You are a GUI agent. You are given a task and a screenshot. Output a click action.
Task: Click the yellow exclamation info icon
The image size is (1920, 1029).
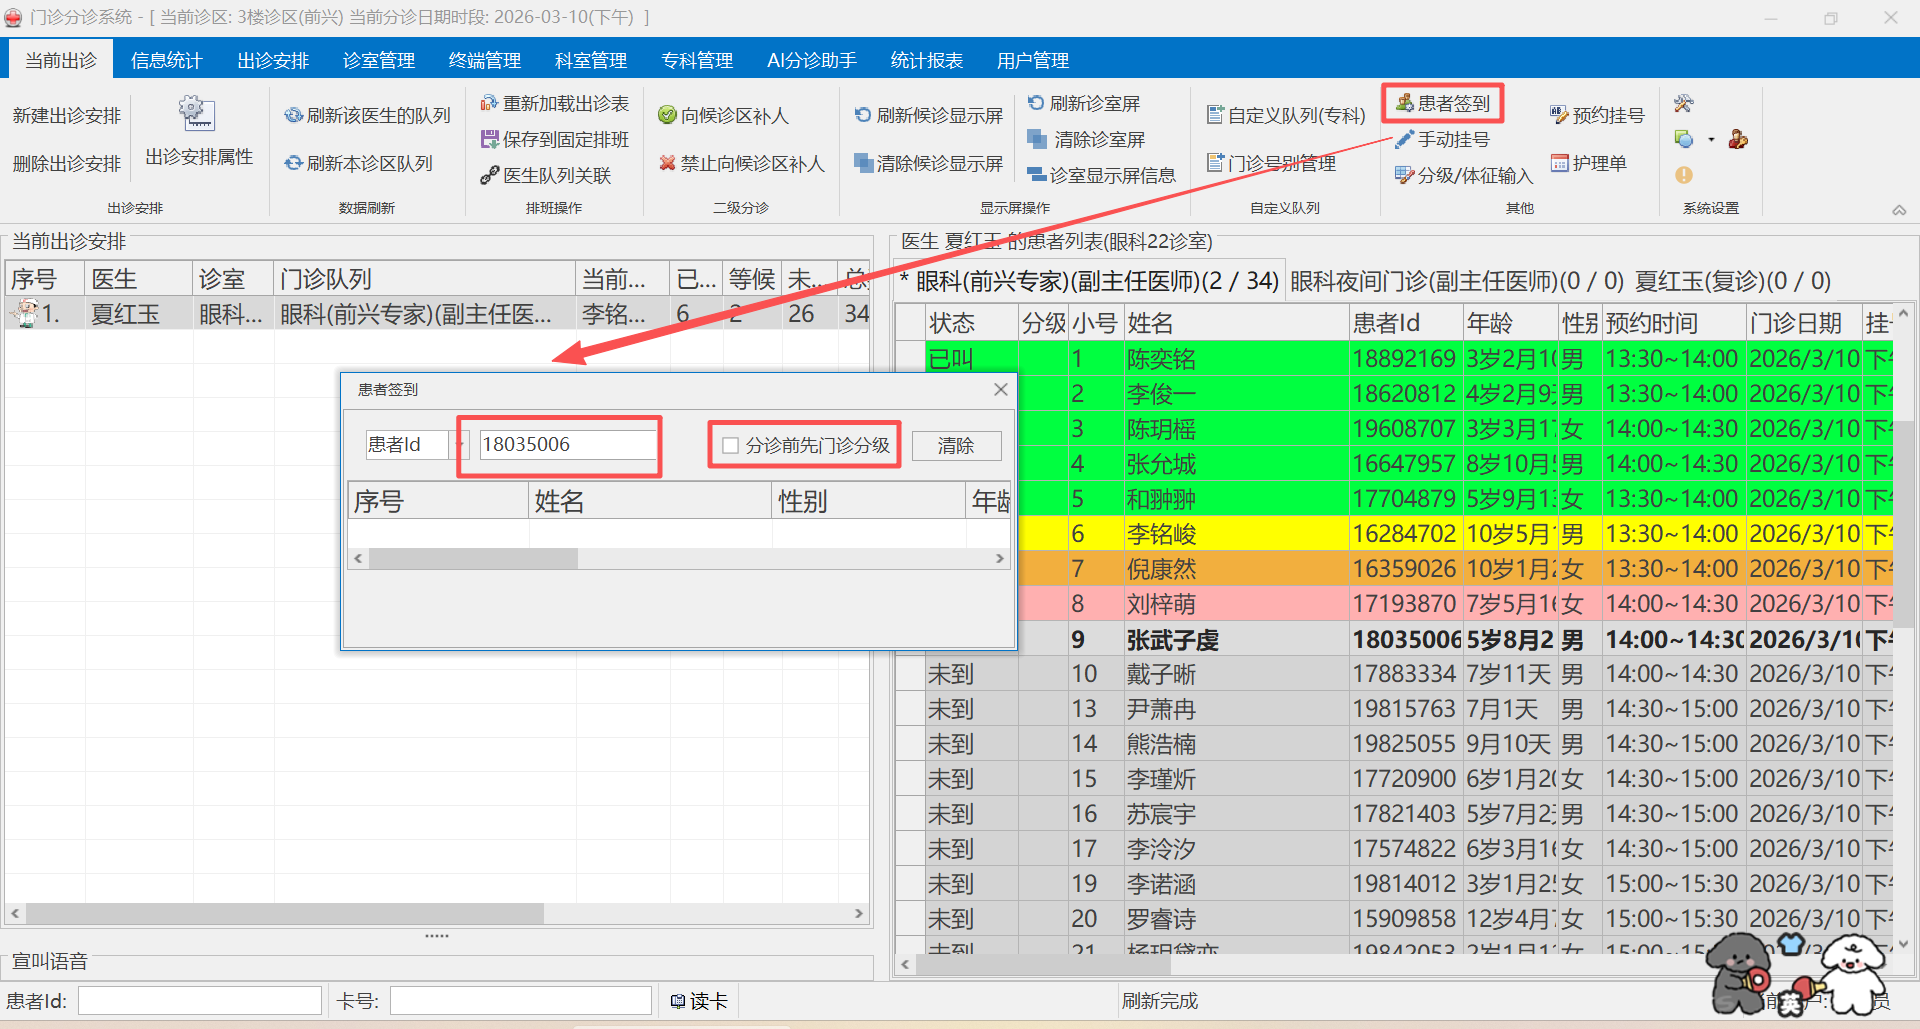point(1684,175)
